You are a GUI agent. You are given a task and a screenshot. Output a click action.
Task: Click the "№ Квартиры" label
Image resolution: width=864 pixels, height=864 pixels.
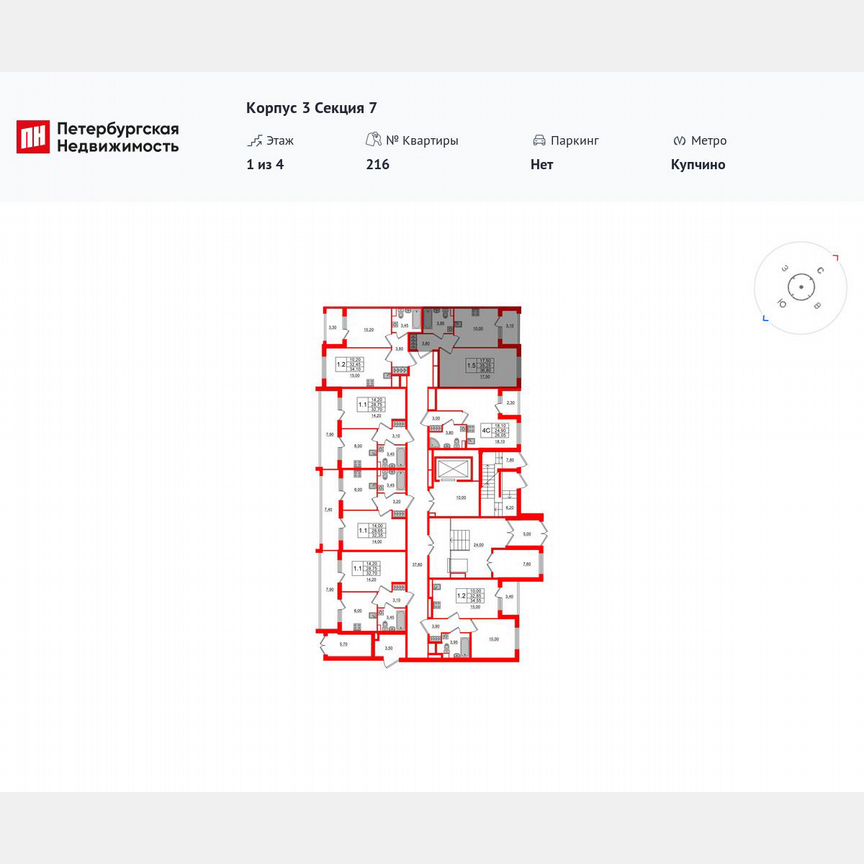click(422, 141)
